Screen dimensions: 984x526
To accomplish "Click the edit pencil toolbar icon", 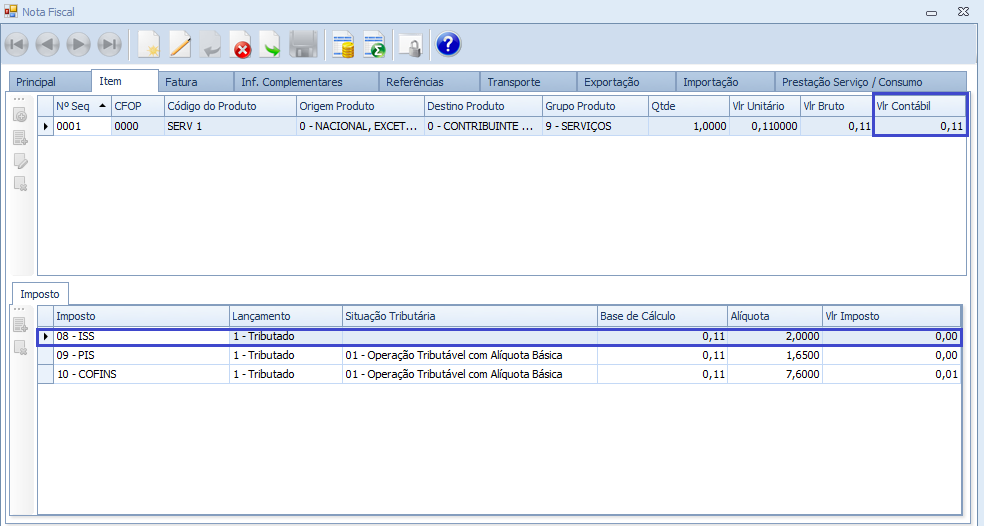I will click(x=180, y=44).
